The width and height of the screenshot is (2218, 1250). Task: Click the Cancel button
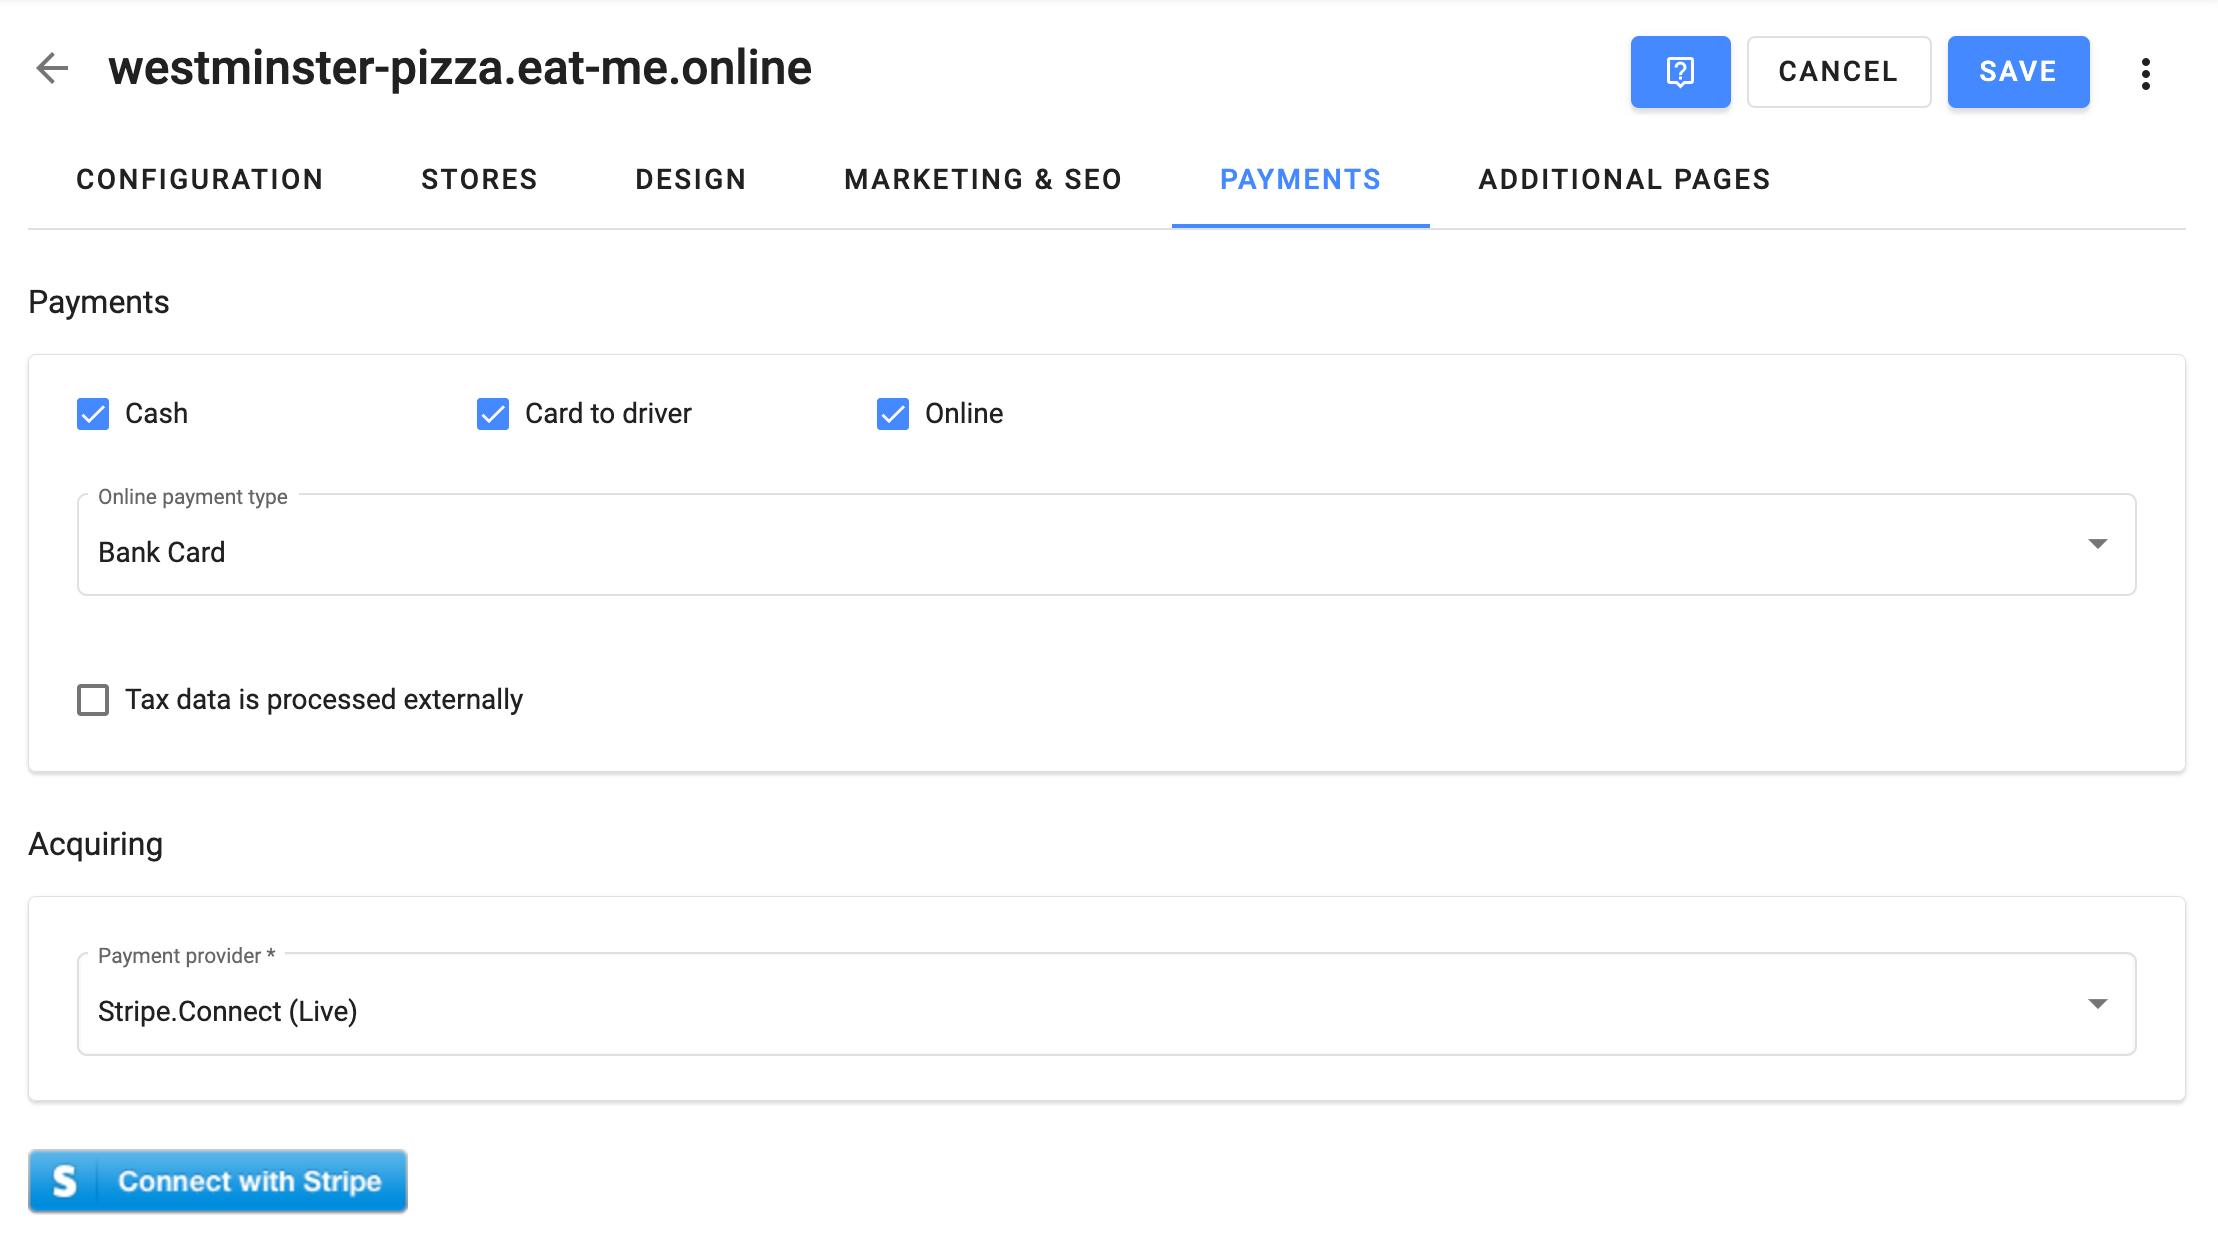1838,72
